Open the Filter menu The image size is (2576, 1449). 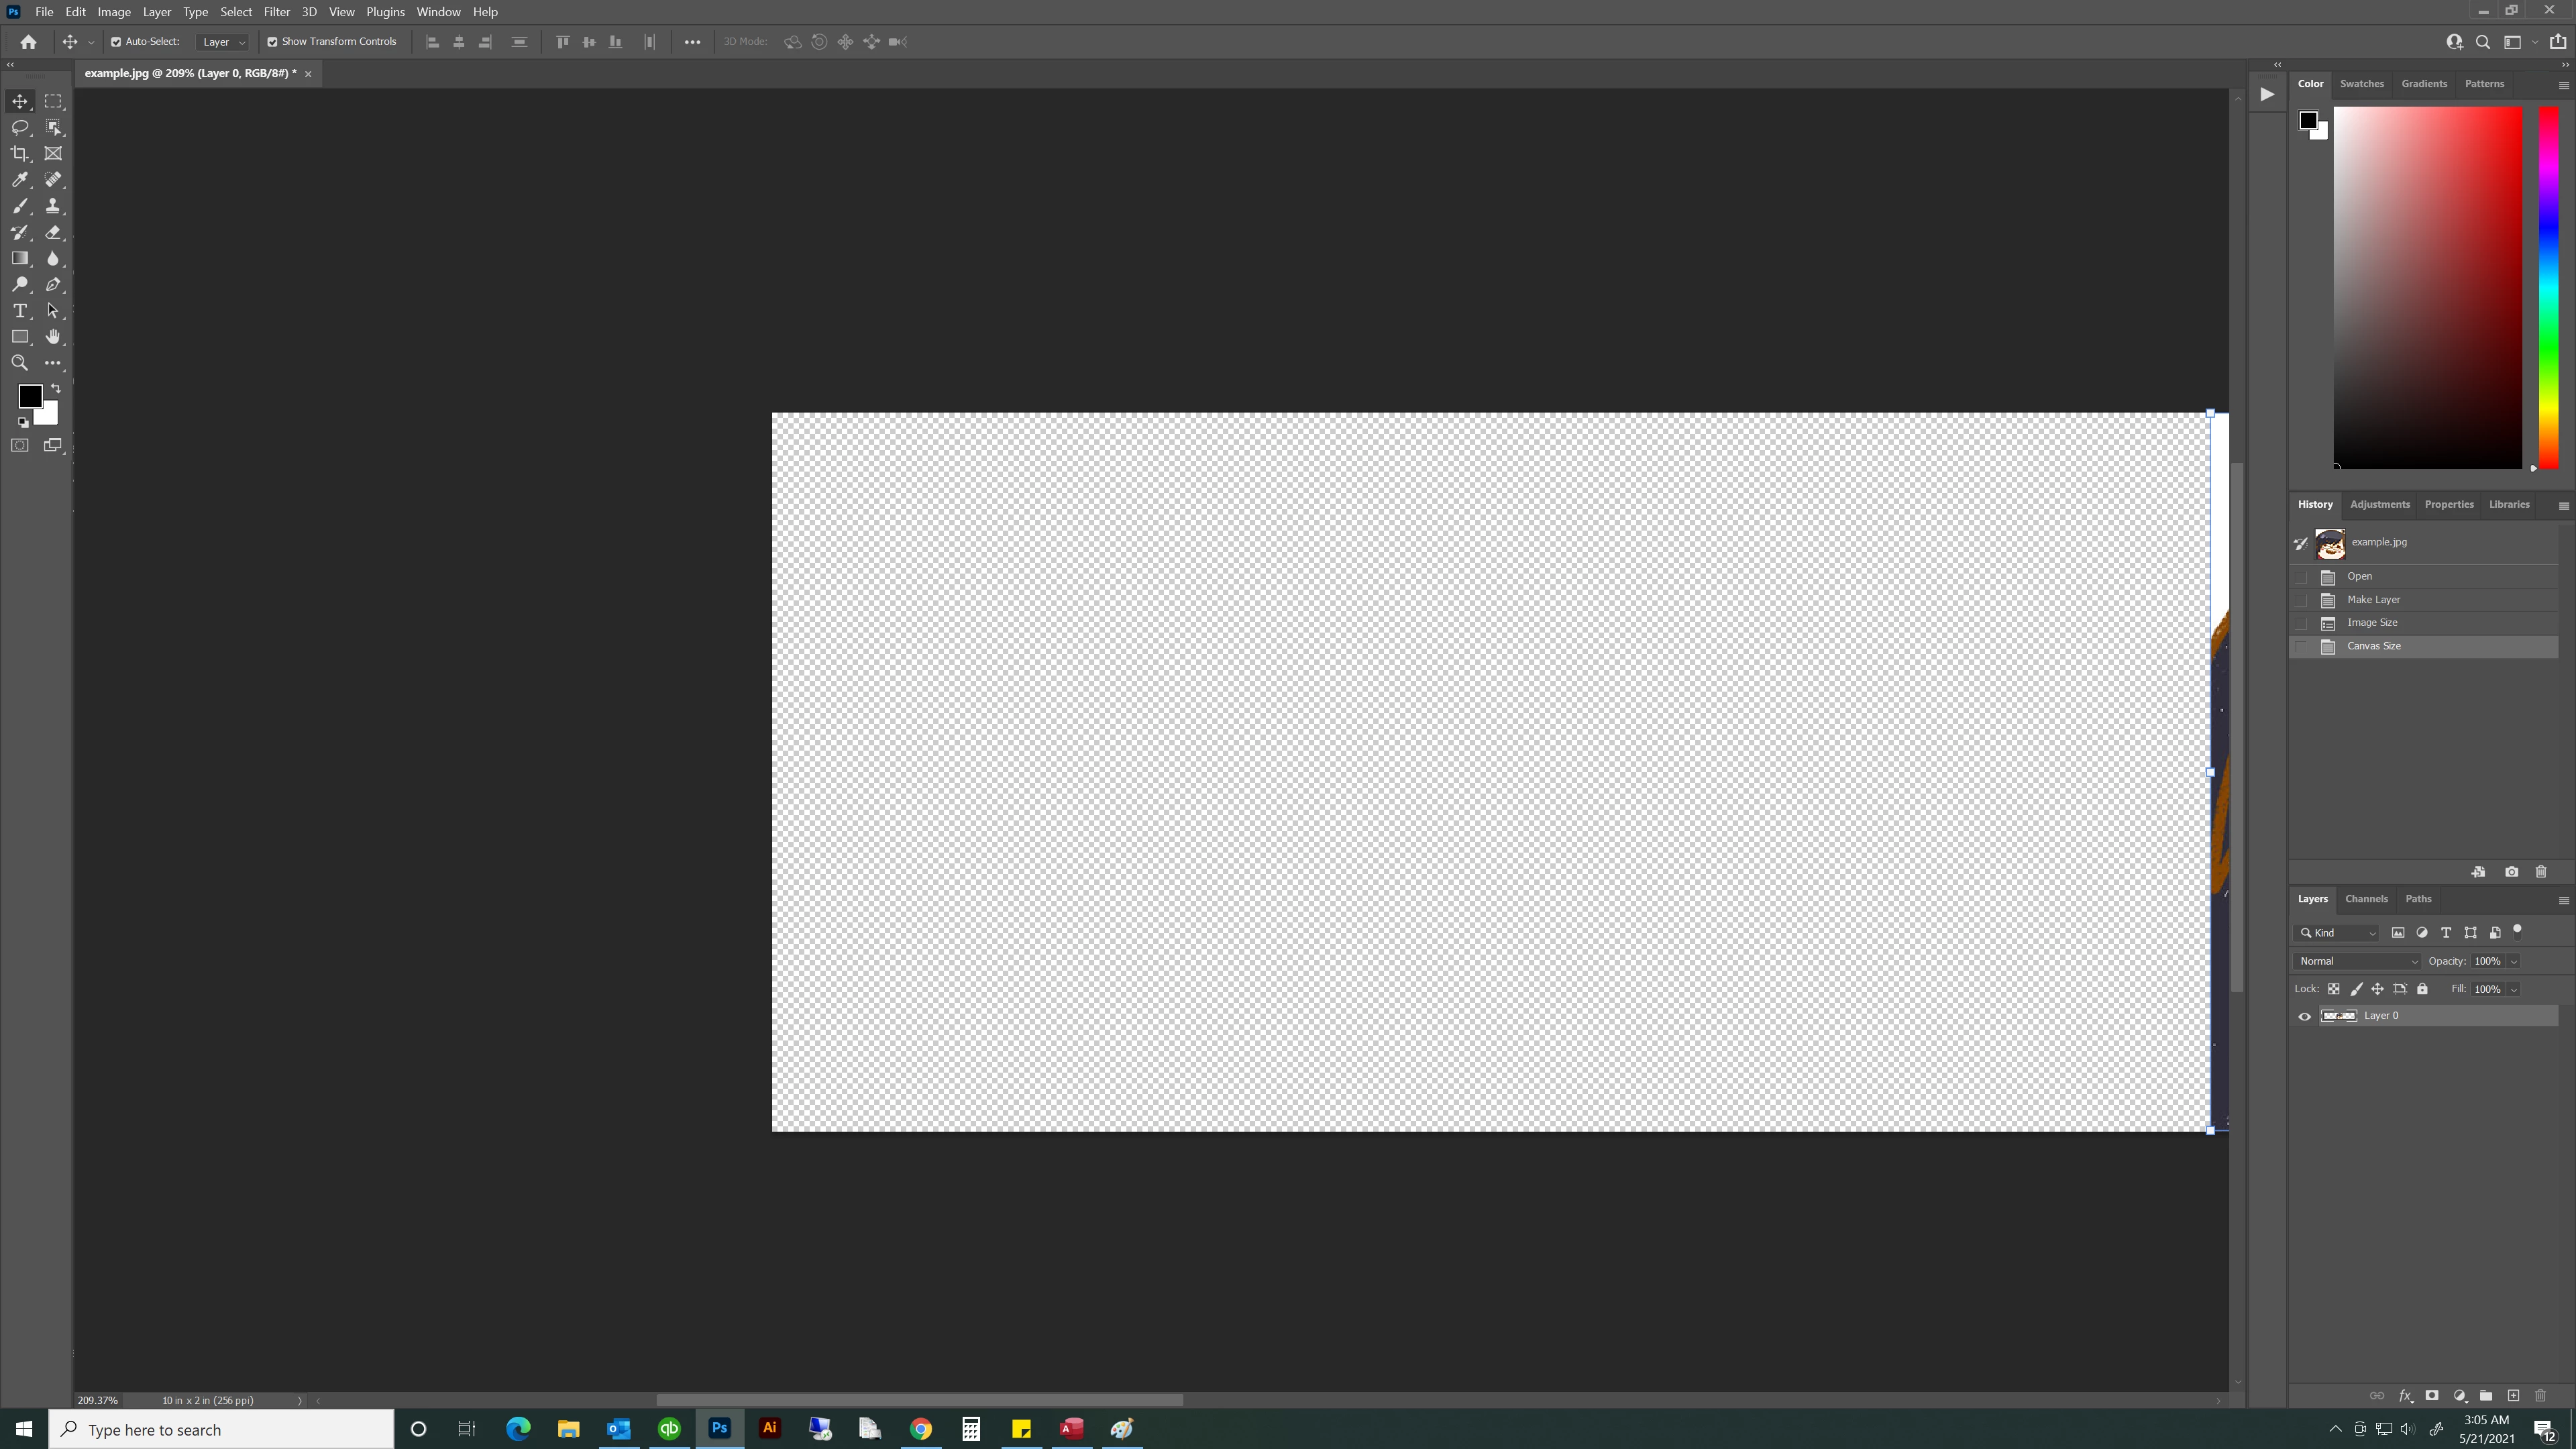tap(276, 12)
